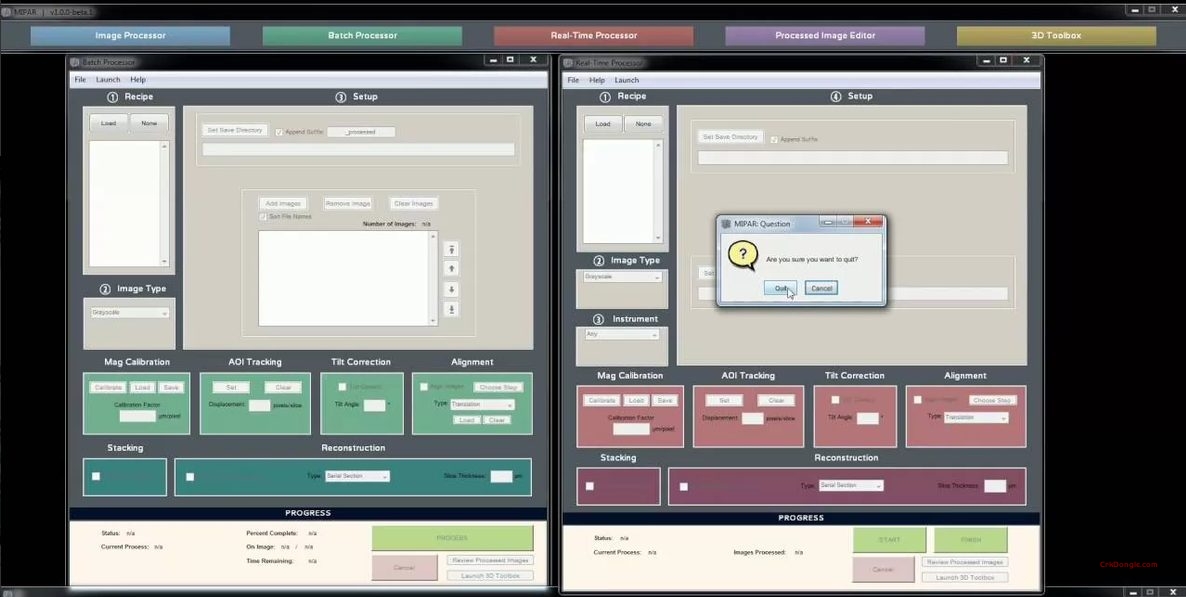Check Reconstruction box in Real-Time Processor

pos(684,487)
